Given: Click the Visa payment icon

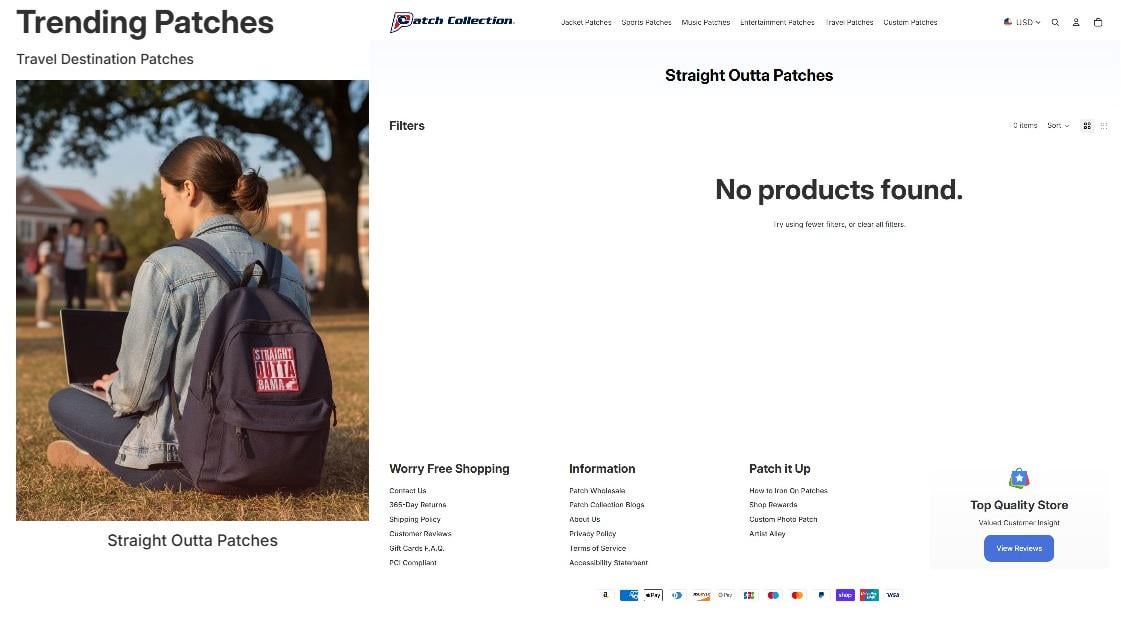Looking at the screenshot, I should click(893, 595).
